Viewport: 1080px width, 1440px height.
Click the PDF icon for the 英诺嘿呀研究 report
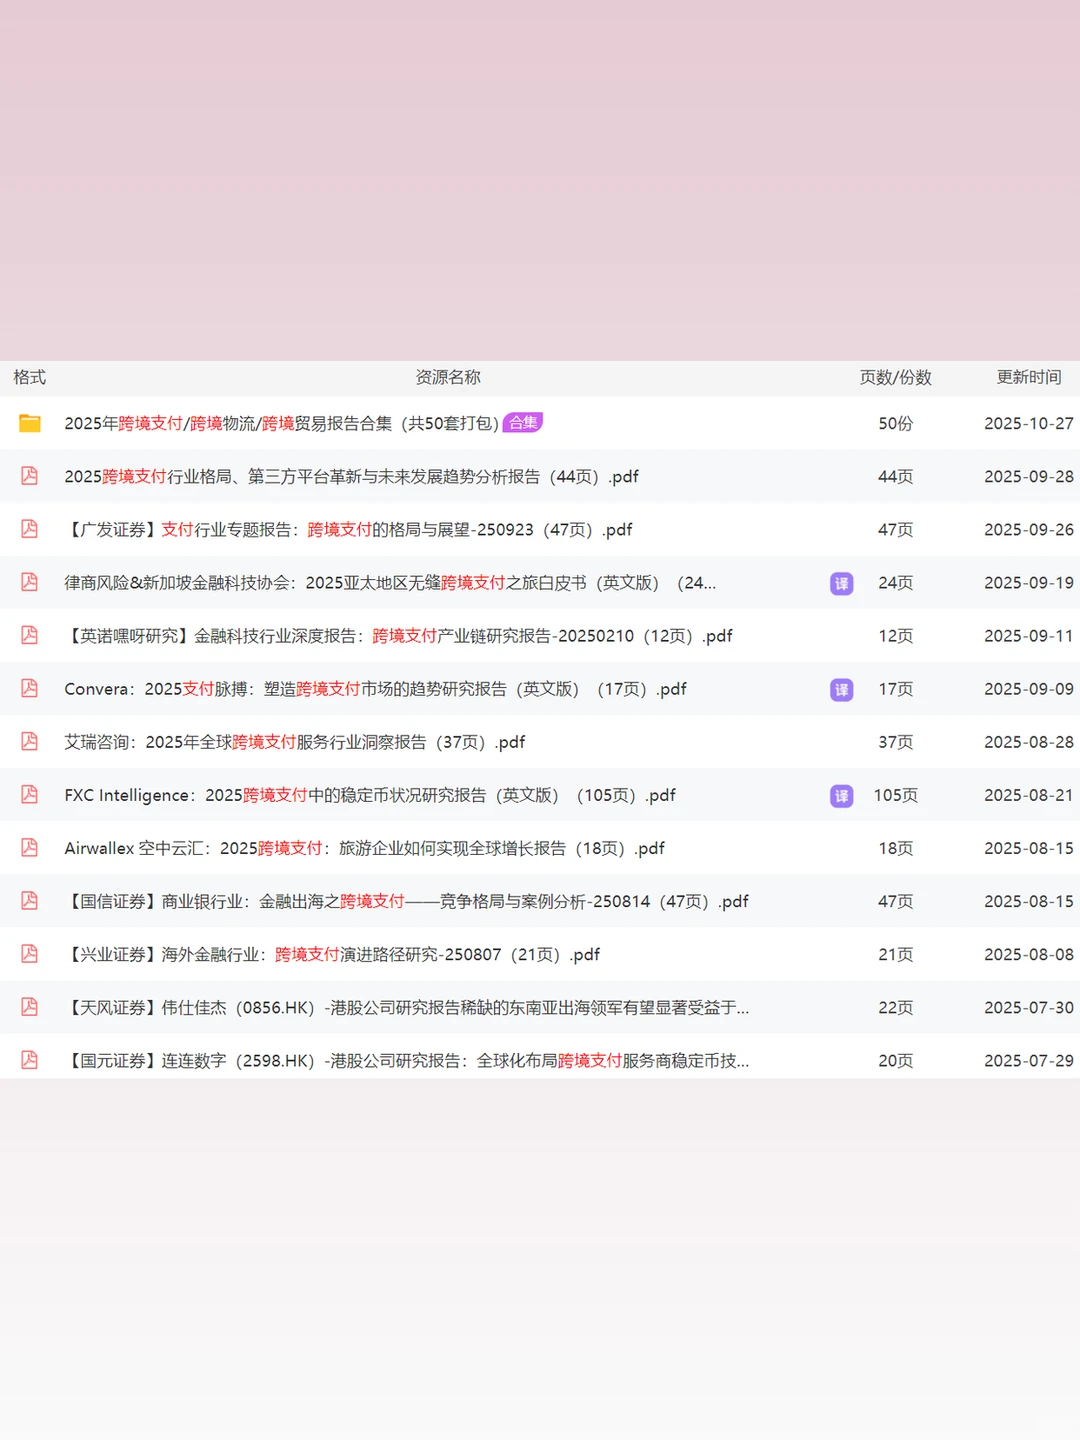[x=30, y=635]
